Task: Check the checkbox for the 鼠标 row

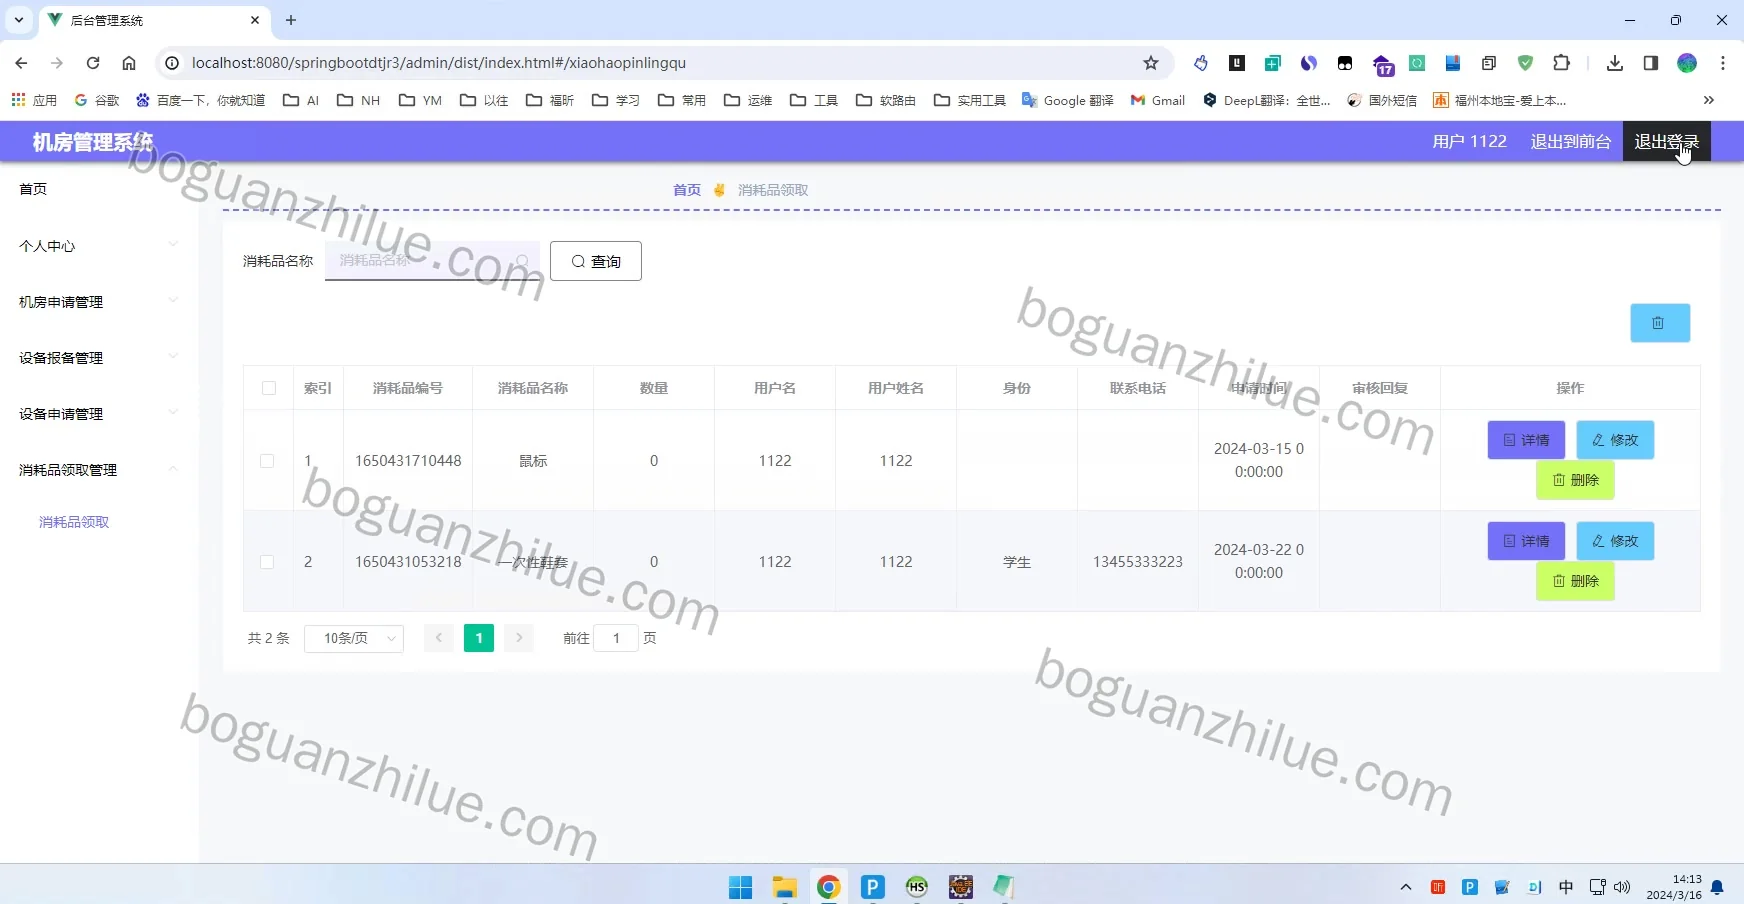Action: click(267, 461)
